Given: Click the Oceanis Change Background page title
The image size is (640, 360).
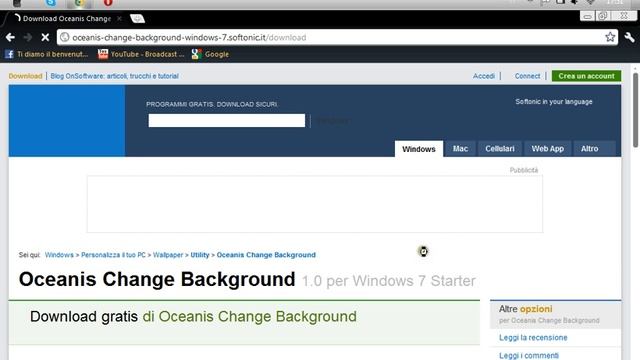Looking at the screenshot, I should [x=157, y=280].
